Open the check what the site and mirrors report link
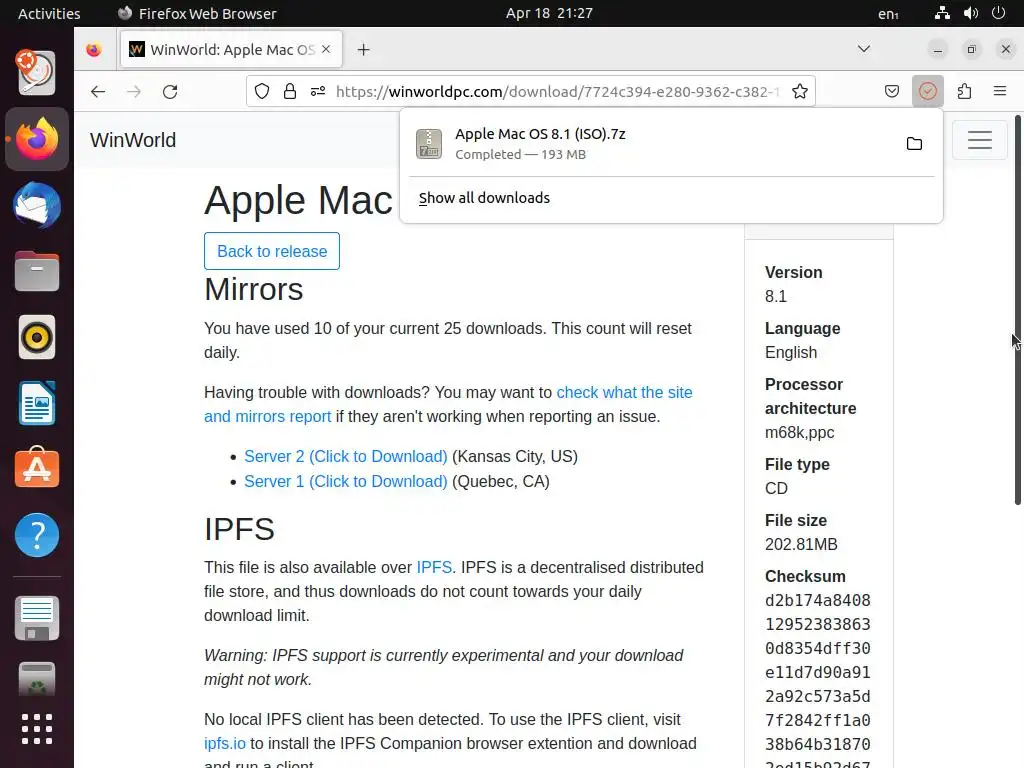Image resolution: width=1024 pixels, height=768 pixels. [x=448, y=404]
